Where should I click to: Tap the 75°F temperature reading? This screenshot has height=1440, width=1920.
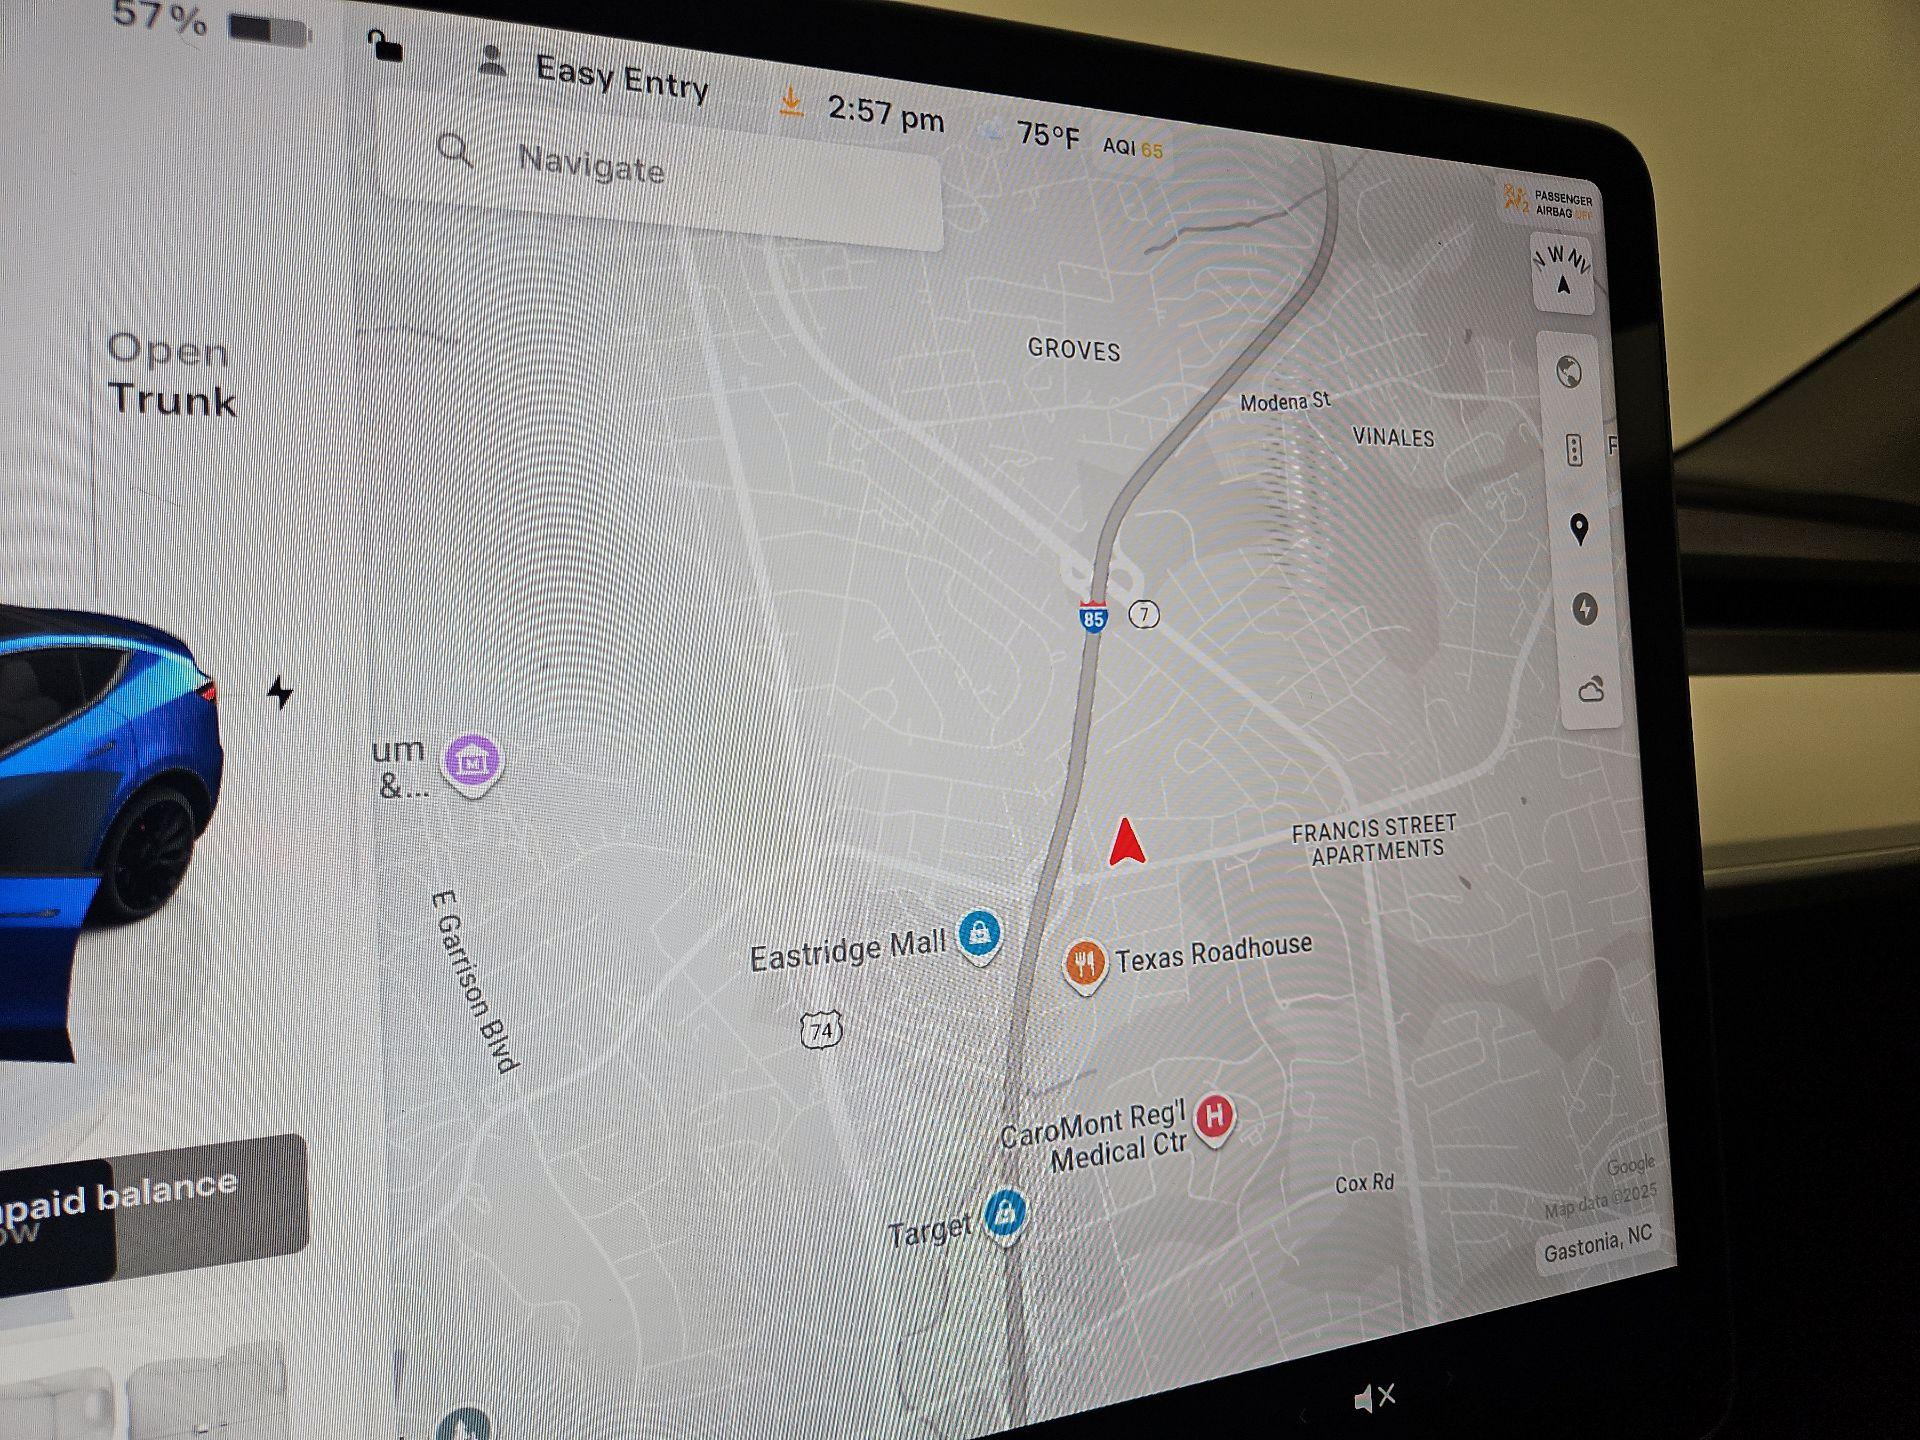pos(1047,134)
